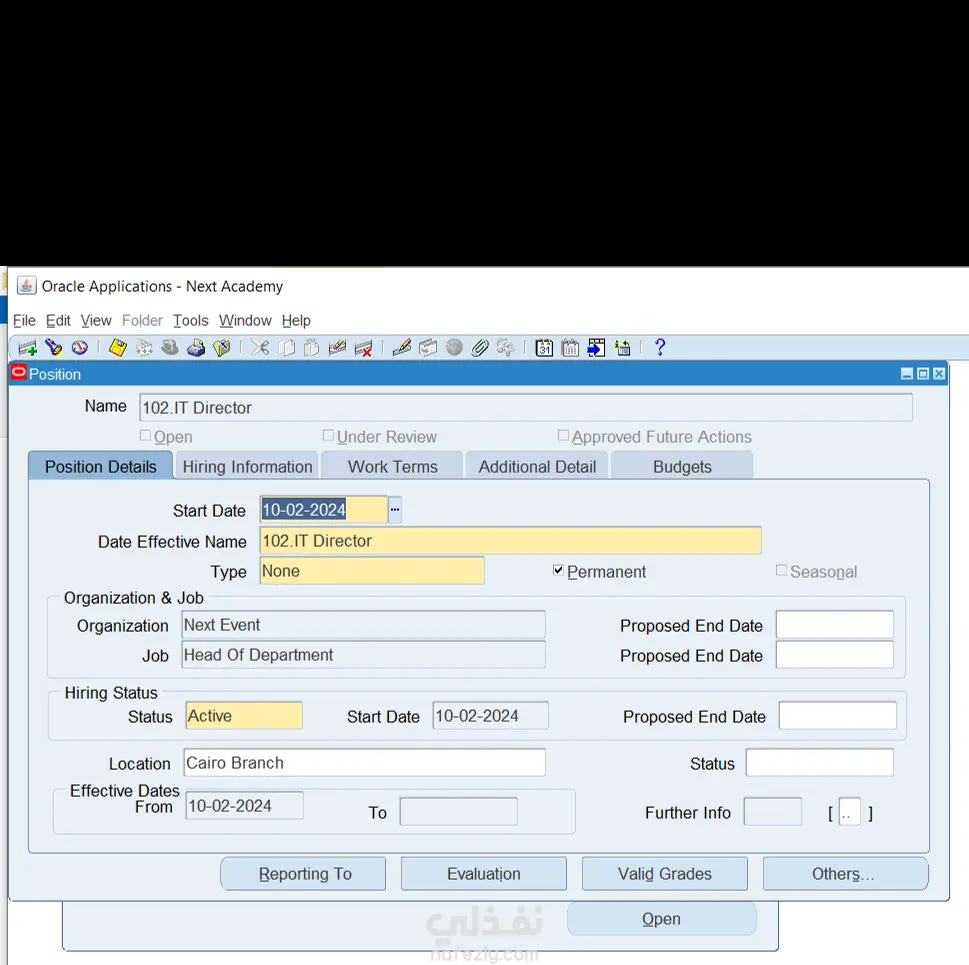Screen dimensions: 969x965
Task: Click the Type field showing None
Action: pos(372,571)
